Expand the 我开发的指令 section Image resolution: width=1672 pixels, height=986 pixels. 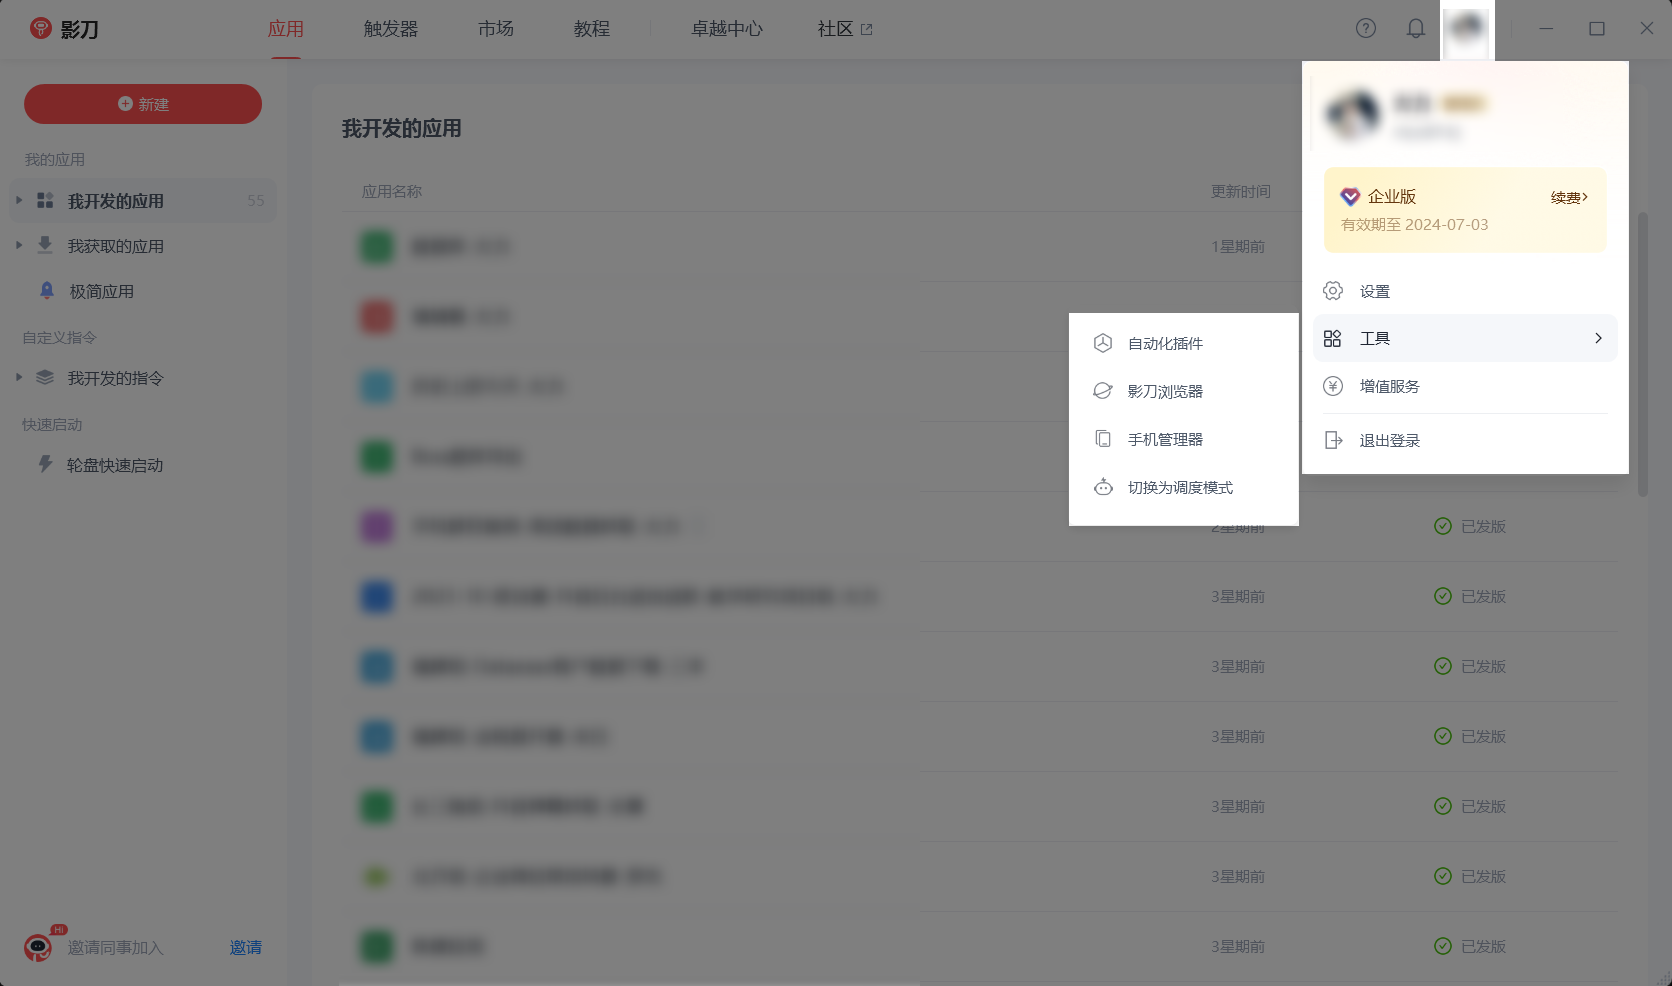(18, 377)
